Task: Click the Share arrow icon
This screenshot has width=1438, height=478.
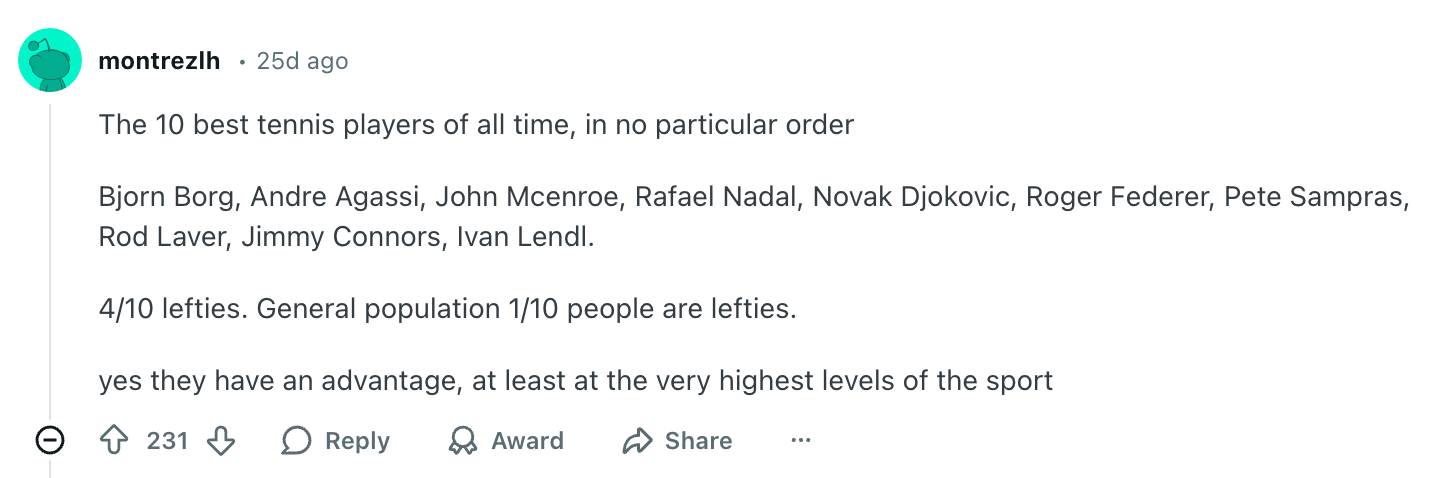Action: (636, 441)
